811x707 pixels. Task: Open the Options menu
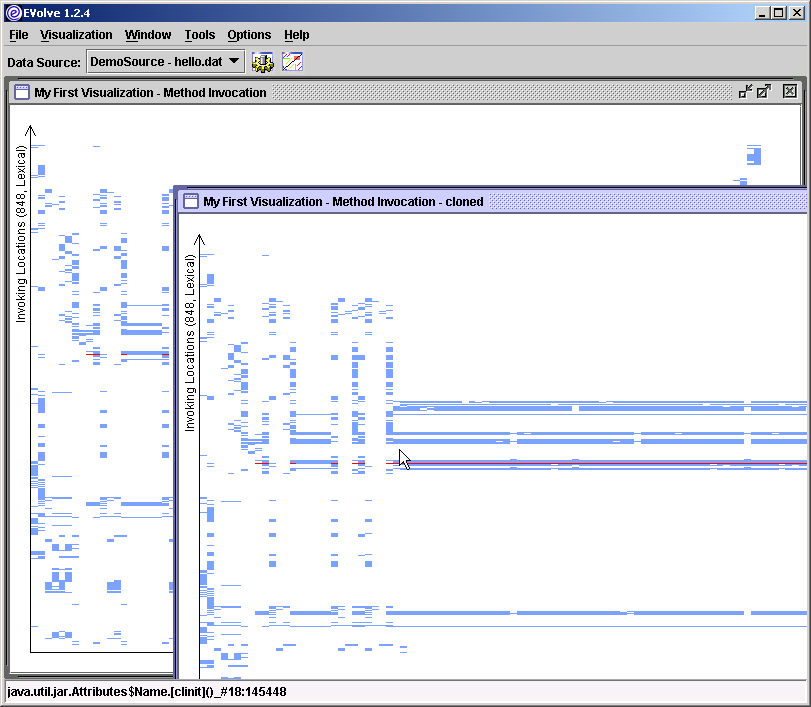click(249, 35)
